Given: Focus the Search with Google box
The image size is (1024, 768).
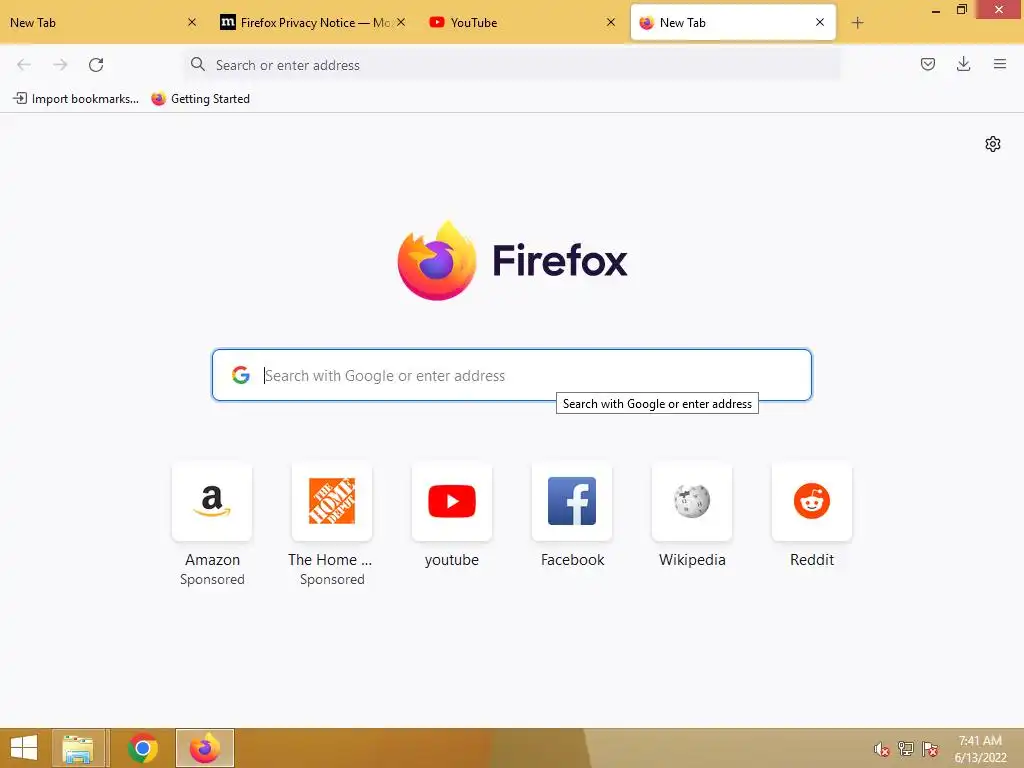Looking at the screenshot, I should pyautogui.click(x=511, y=375).
